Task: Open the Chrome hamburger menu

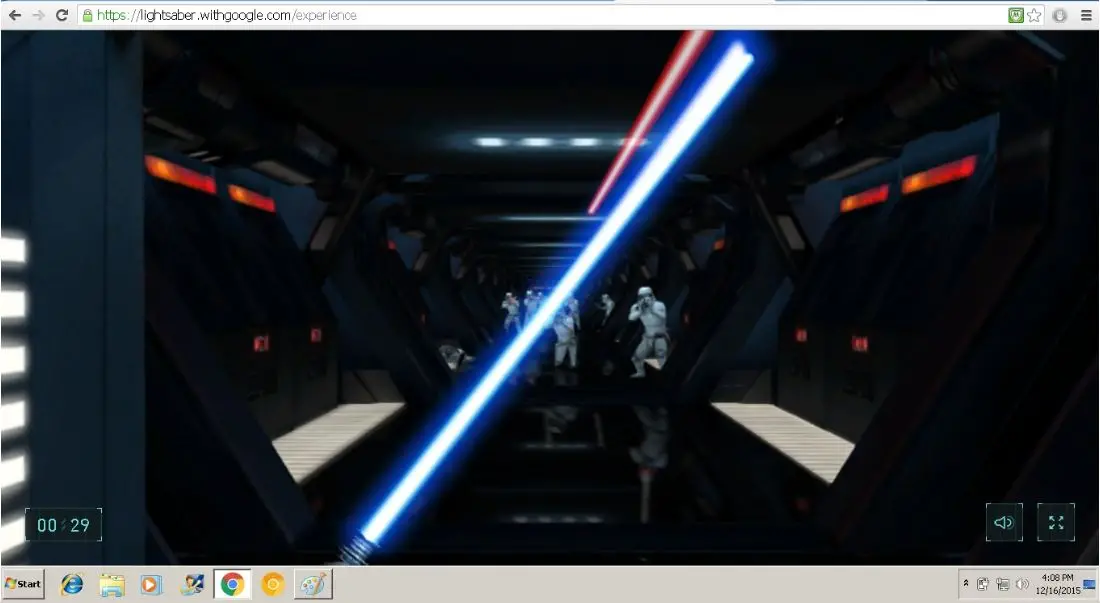Action: (1086, 15)
